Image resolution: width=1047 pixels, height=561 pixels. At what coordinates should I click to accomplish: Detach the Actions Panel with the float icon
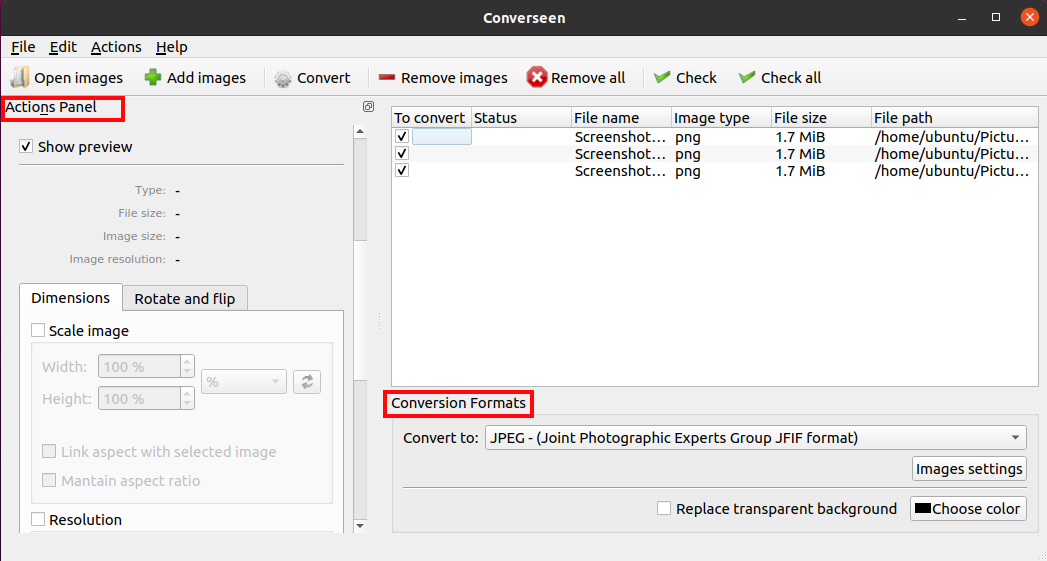coord(368,107)
